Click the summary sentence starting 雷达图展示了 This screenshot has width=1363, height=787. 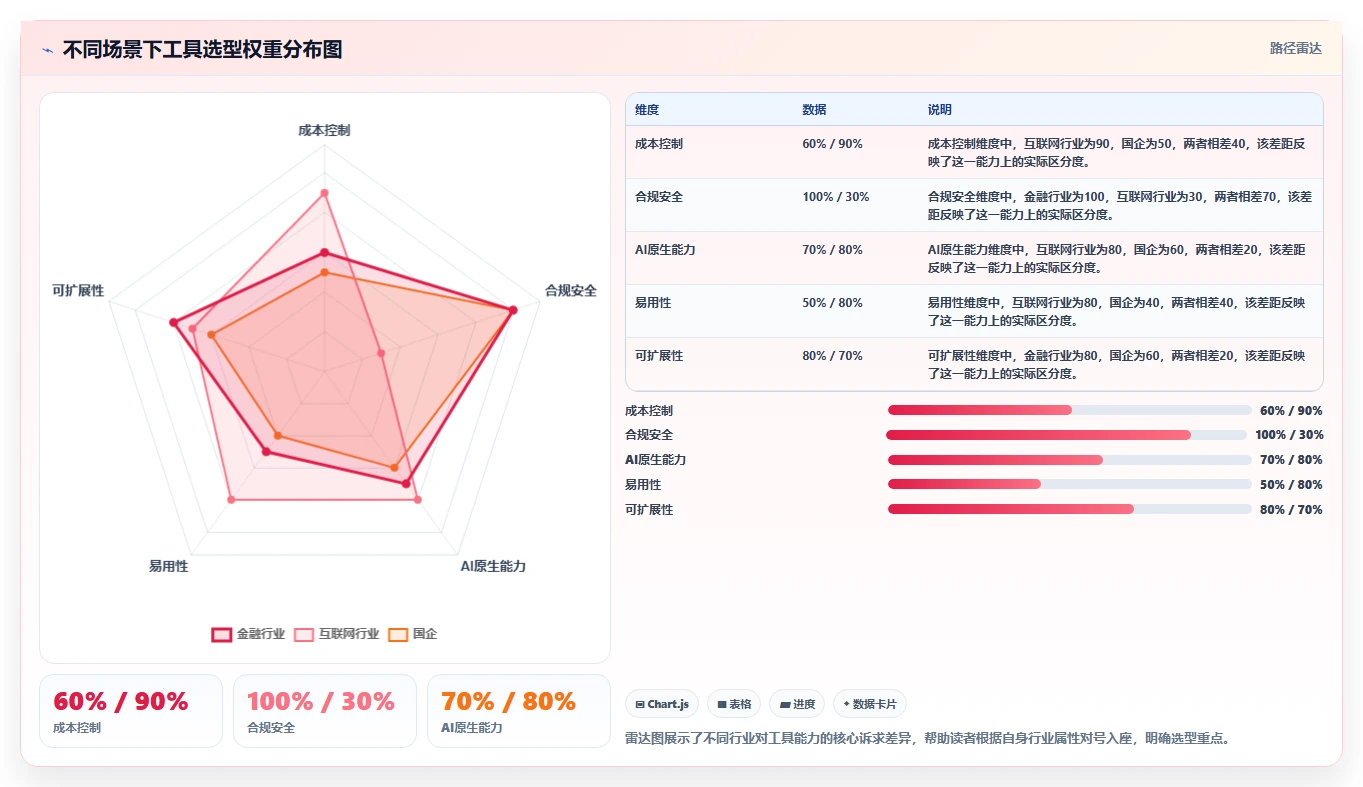(927, 739)
